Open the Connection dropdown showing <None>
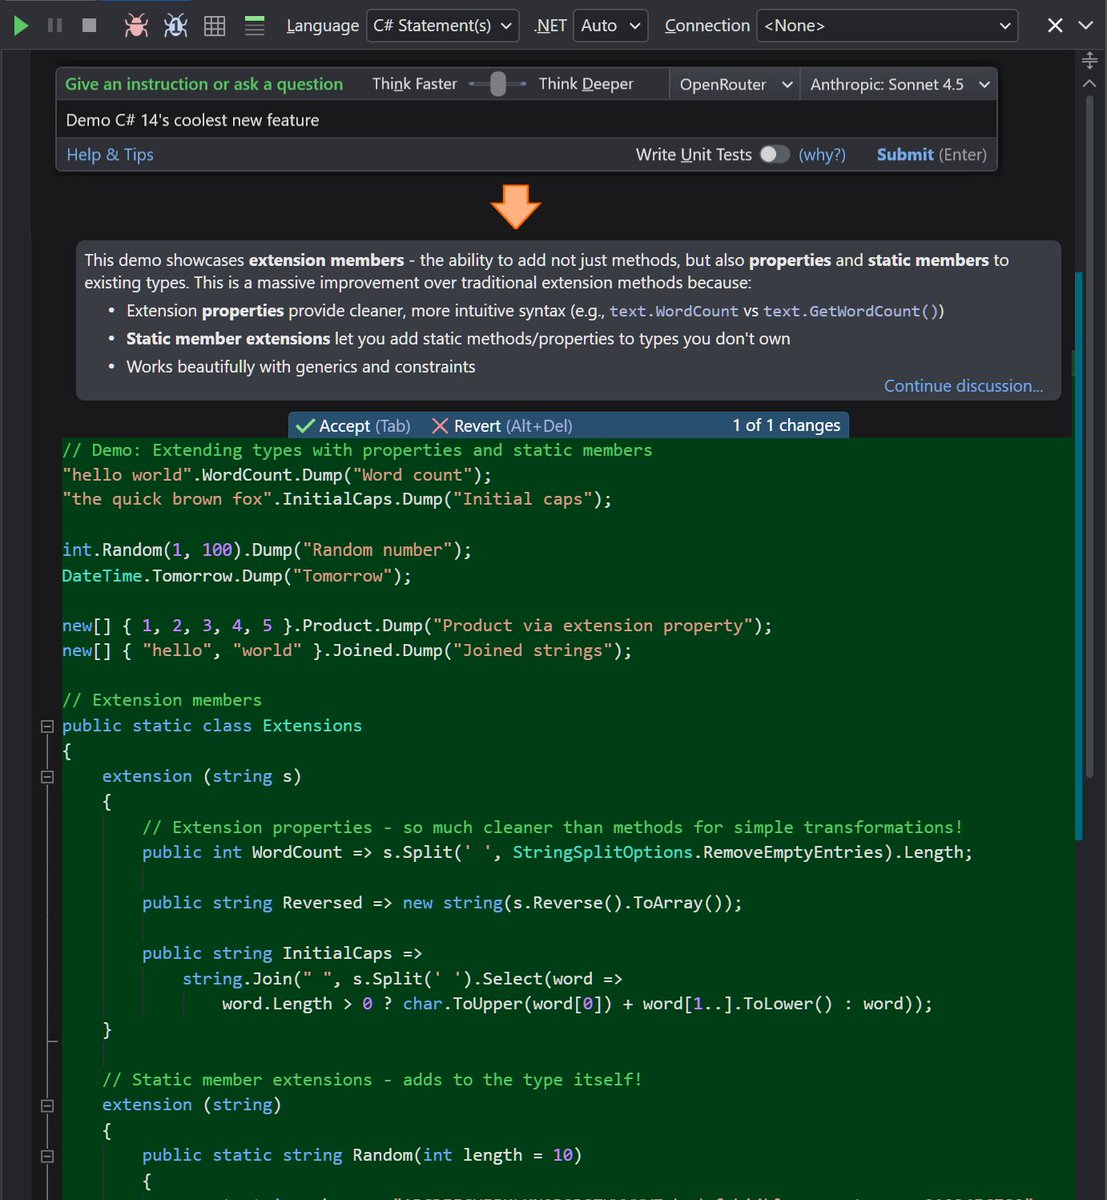 [x=887, y=25]
